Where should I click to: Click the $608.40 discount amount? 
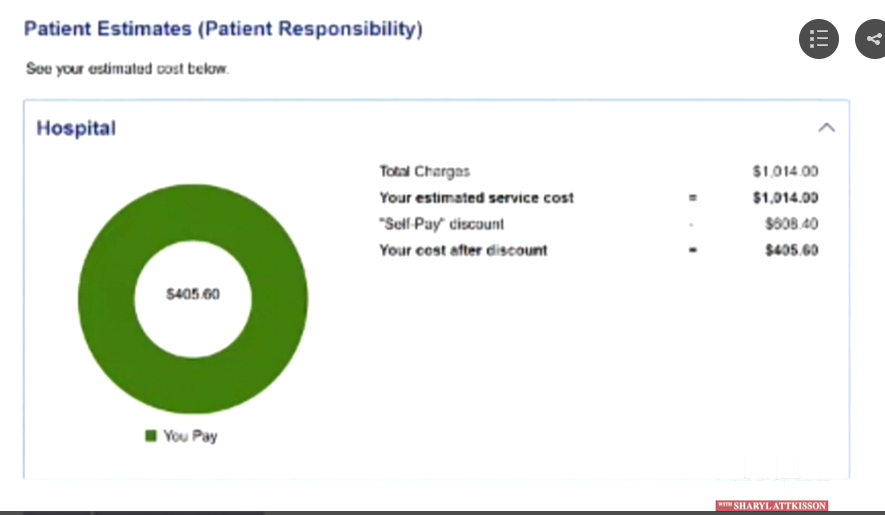coord(791,224)
